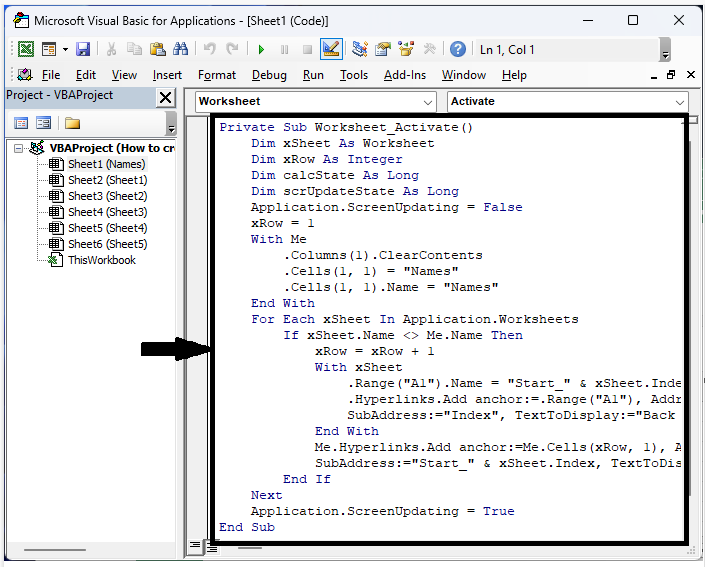Viewport: 705px width, 567px height.
Task: Open VBA Help question mark icon
Action: [458, 49]
